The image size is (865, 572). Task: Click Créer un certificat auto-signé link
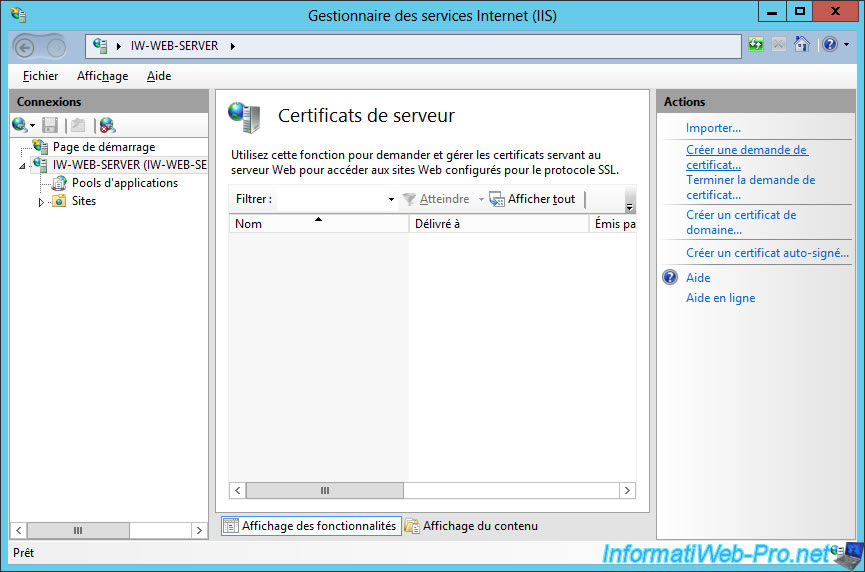767,253
